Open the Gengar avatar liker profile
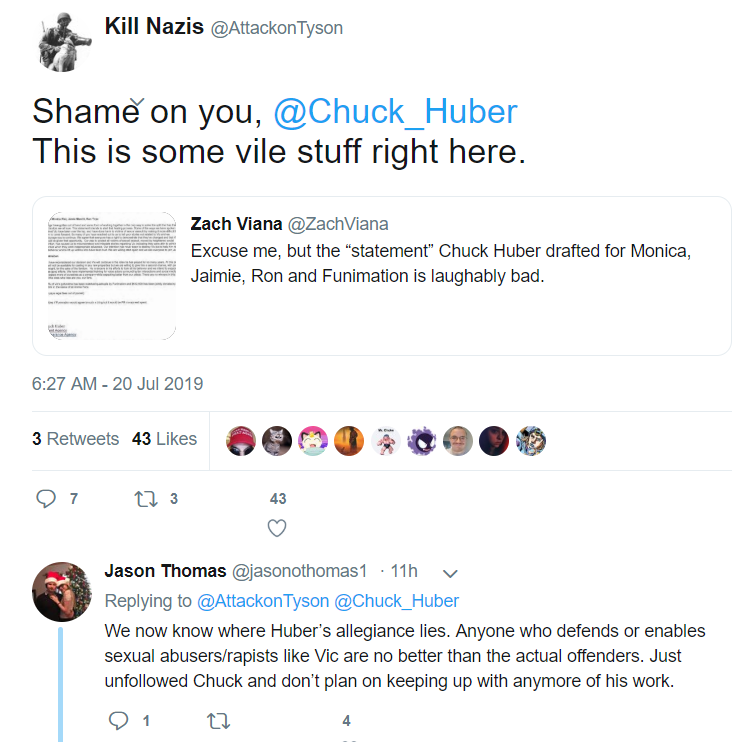Screen dimensions: 741x742 coord(422,441)
